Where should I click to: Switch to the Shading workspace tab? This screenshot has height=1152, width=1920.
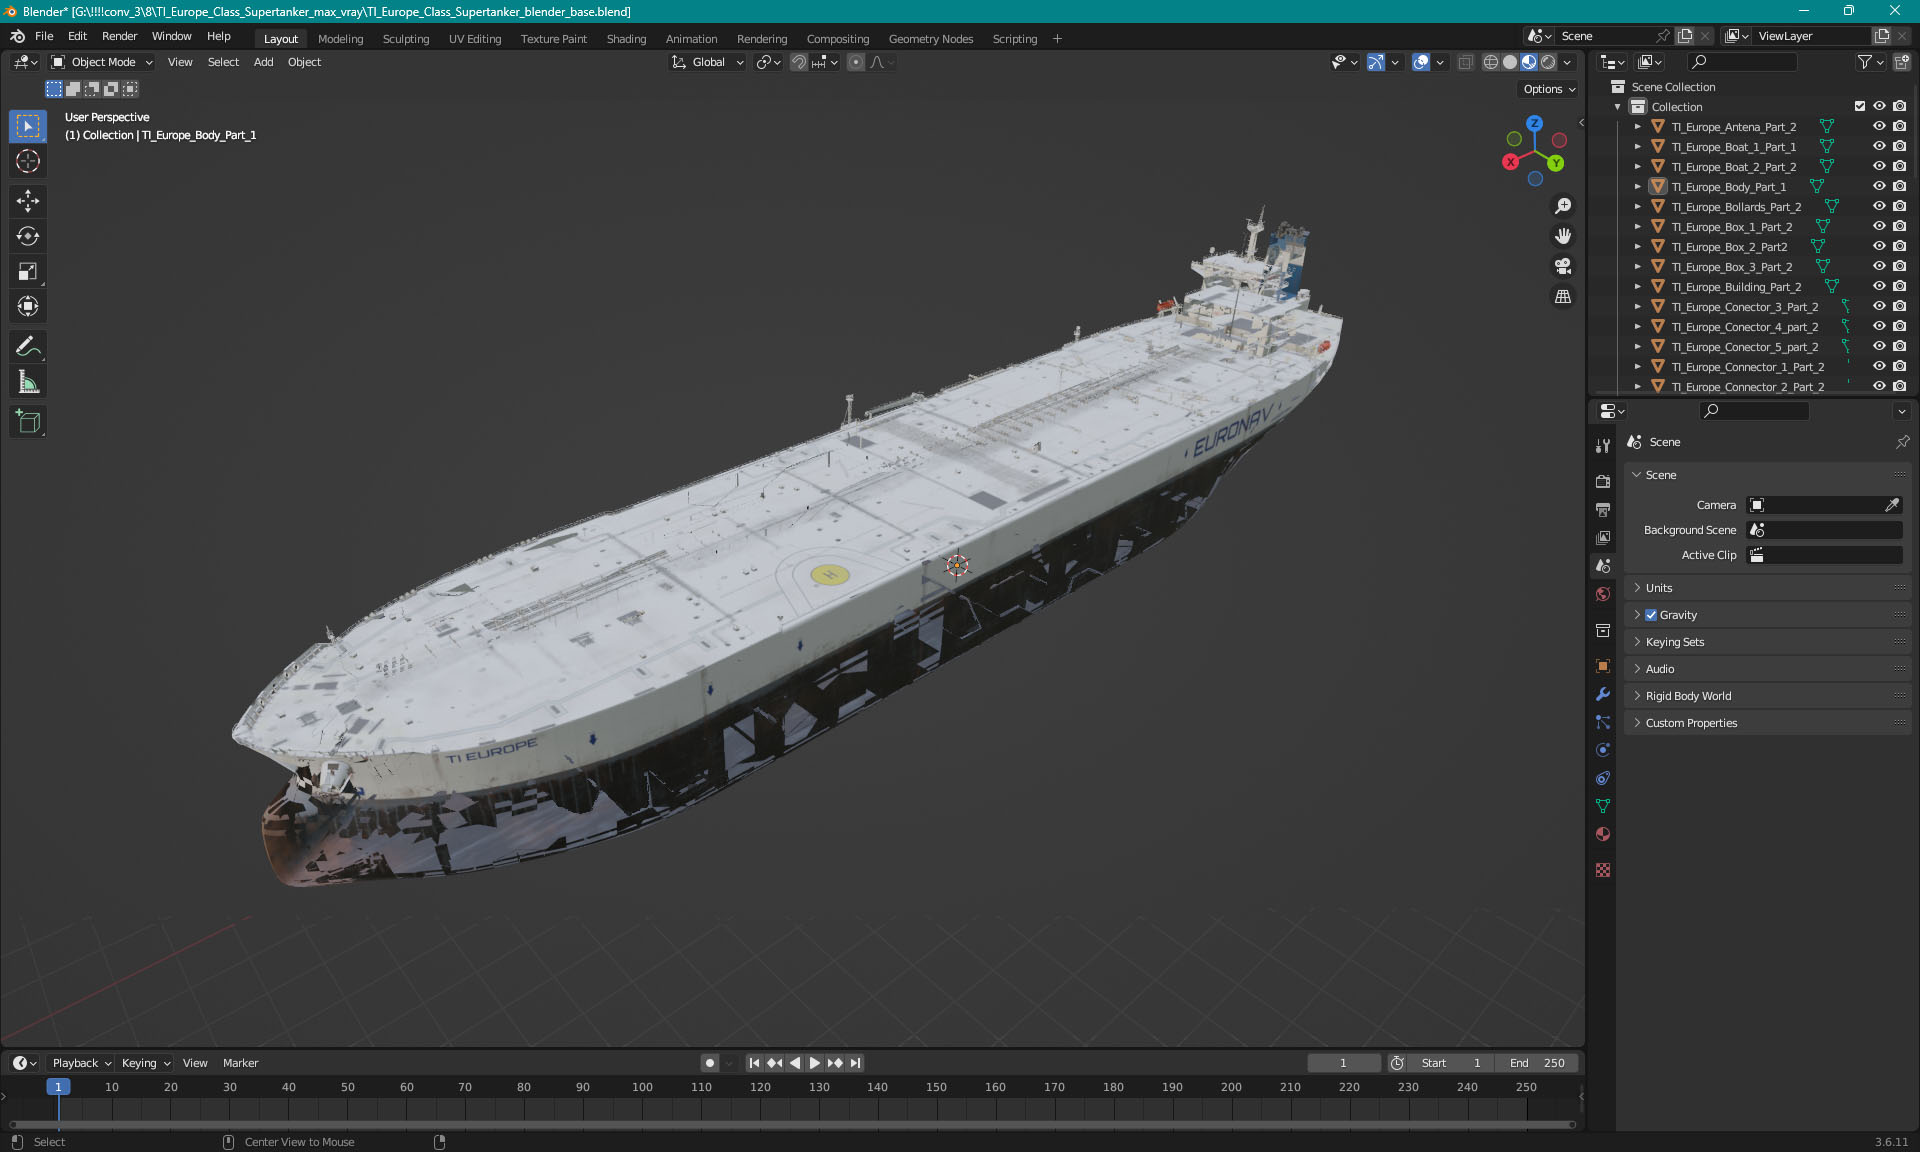coord(626,39)
